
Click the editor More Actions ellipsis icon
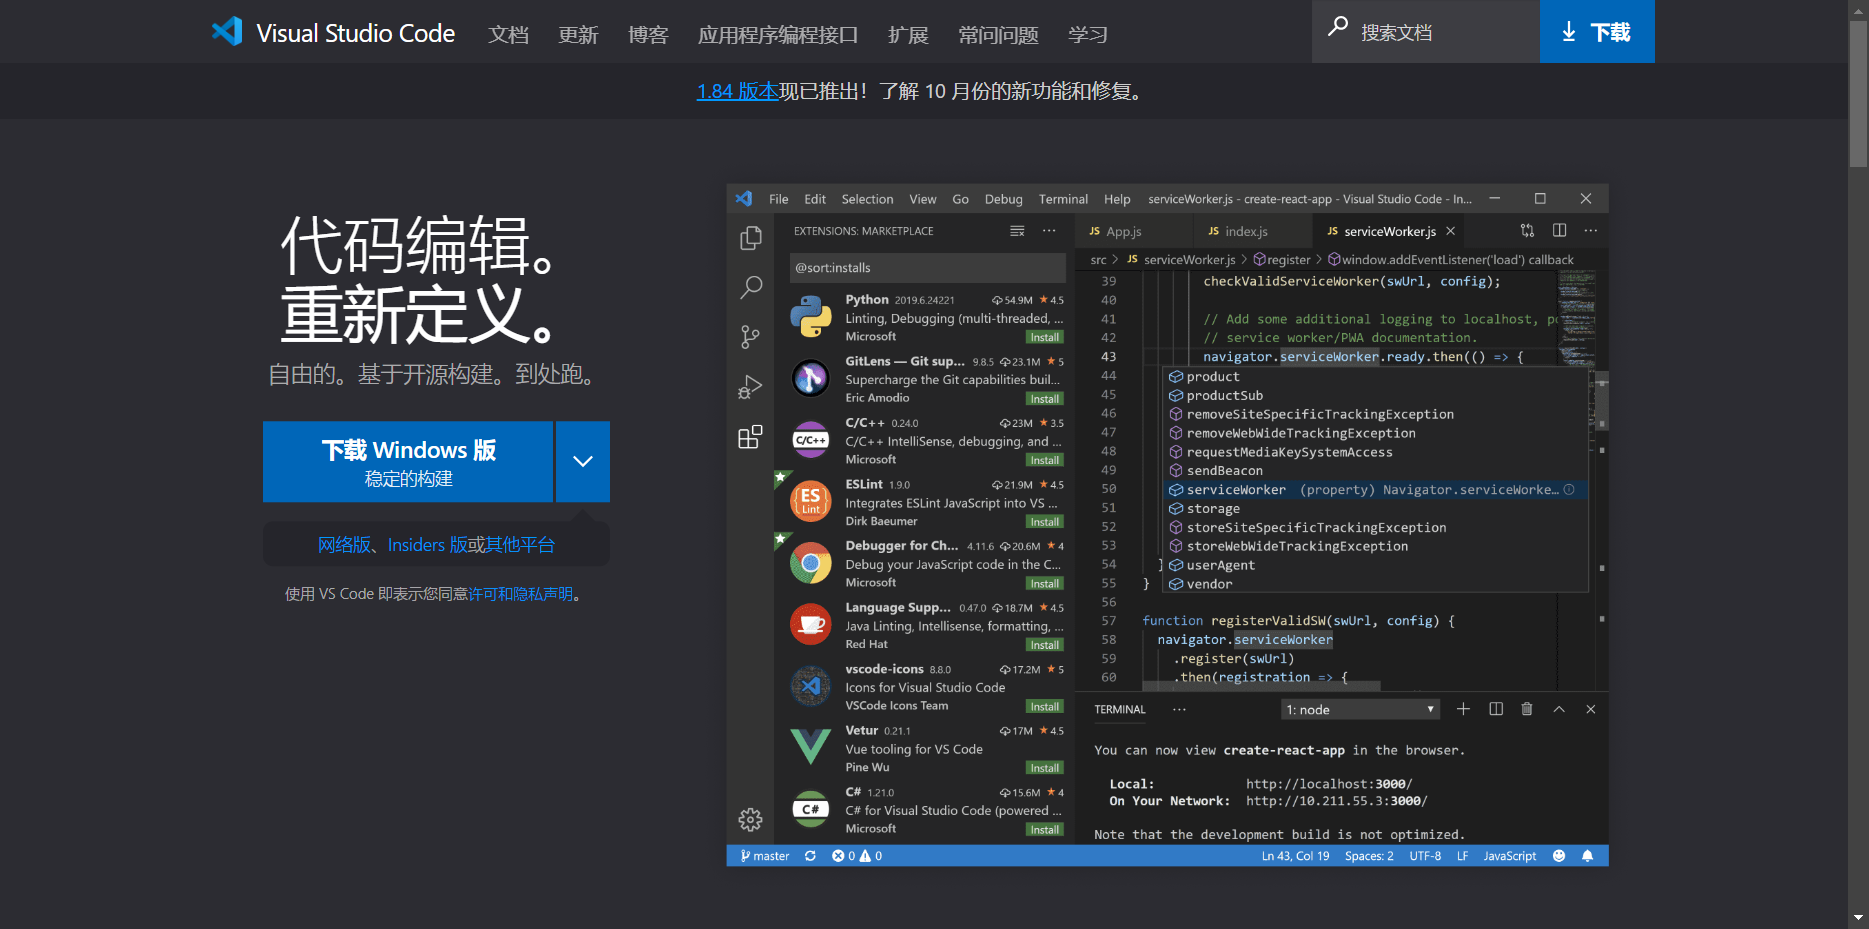pos(1591,230)
